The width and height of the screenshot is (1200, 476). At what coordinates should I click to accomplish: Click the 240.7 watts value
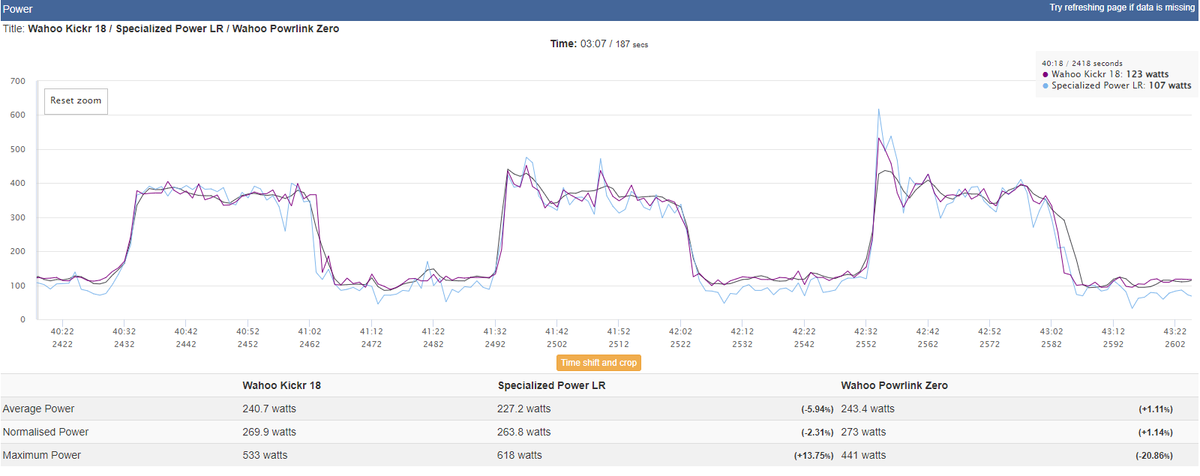269,409
